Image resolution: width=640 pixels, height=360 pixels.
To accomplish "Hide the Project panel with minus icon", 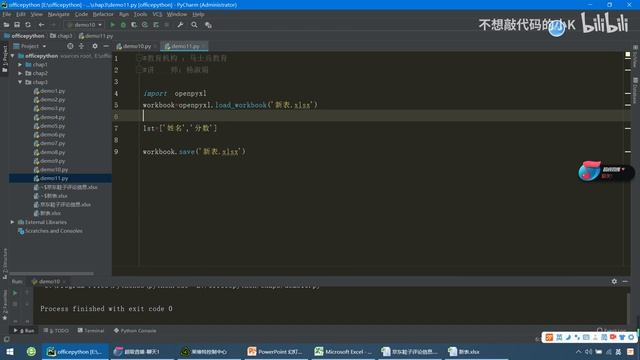I will coord(106,46).
